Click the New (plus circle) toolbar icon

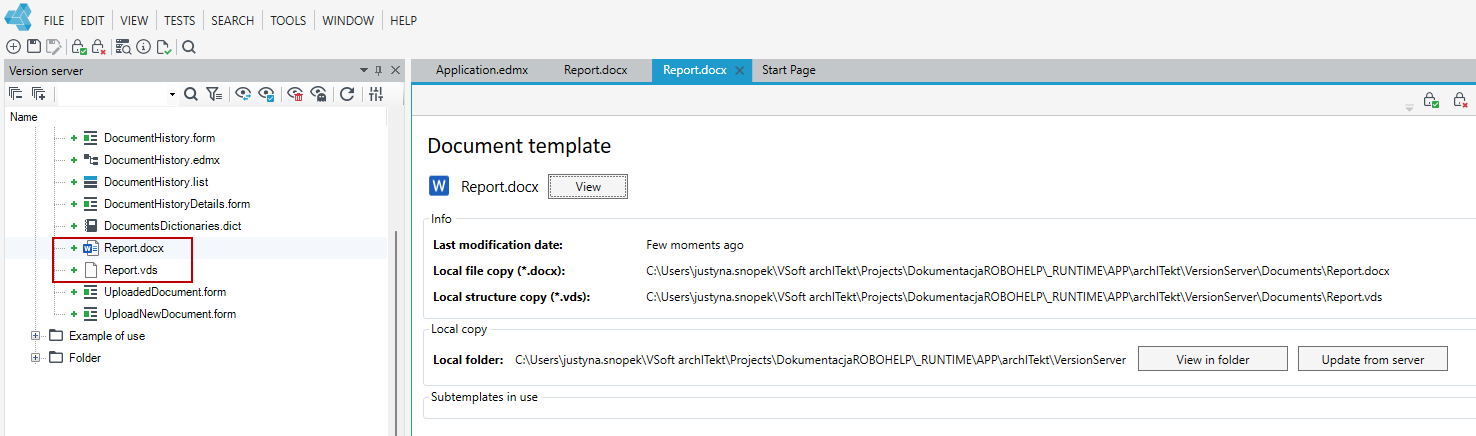13,46
